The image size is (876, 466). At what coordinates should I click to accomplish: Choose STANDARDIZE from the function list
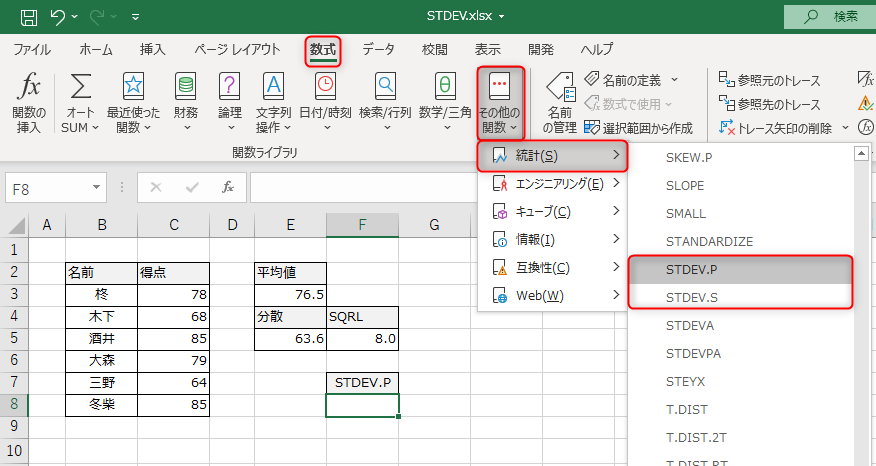741,241
